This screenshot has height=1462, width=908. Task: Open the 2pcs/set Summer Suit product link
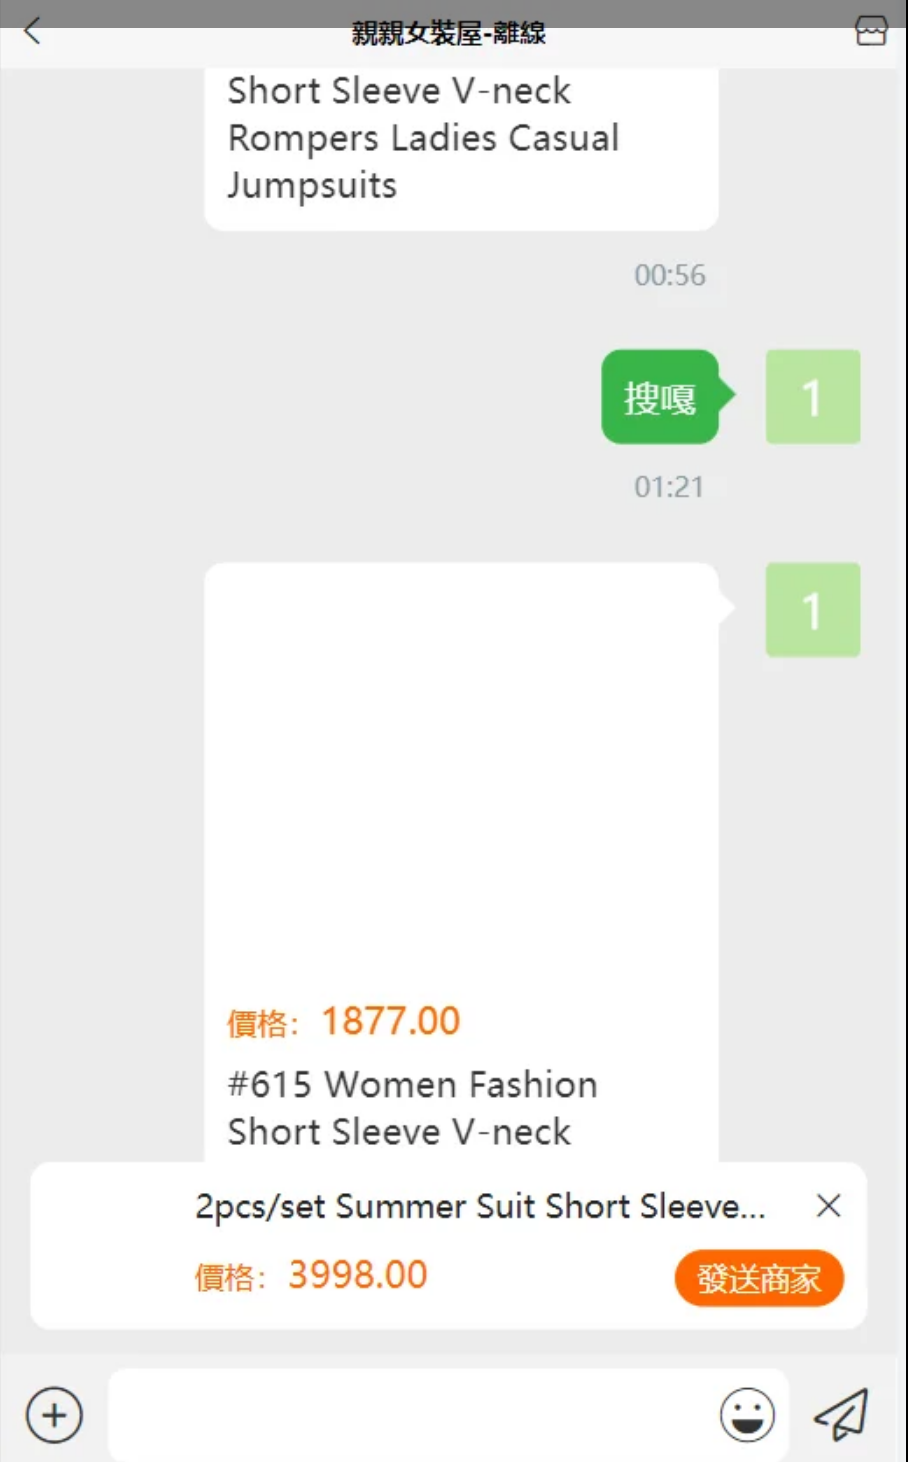(480, 1207)
